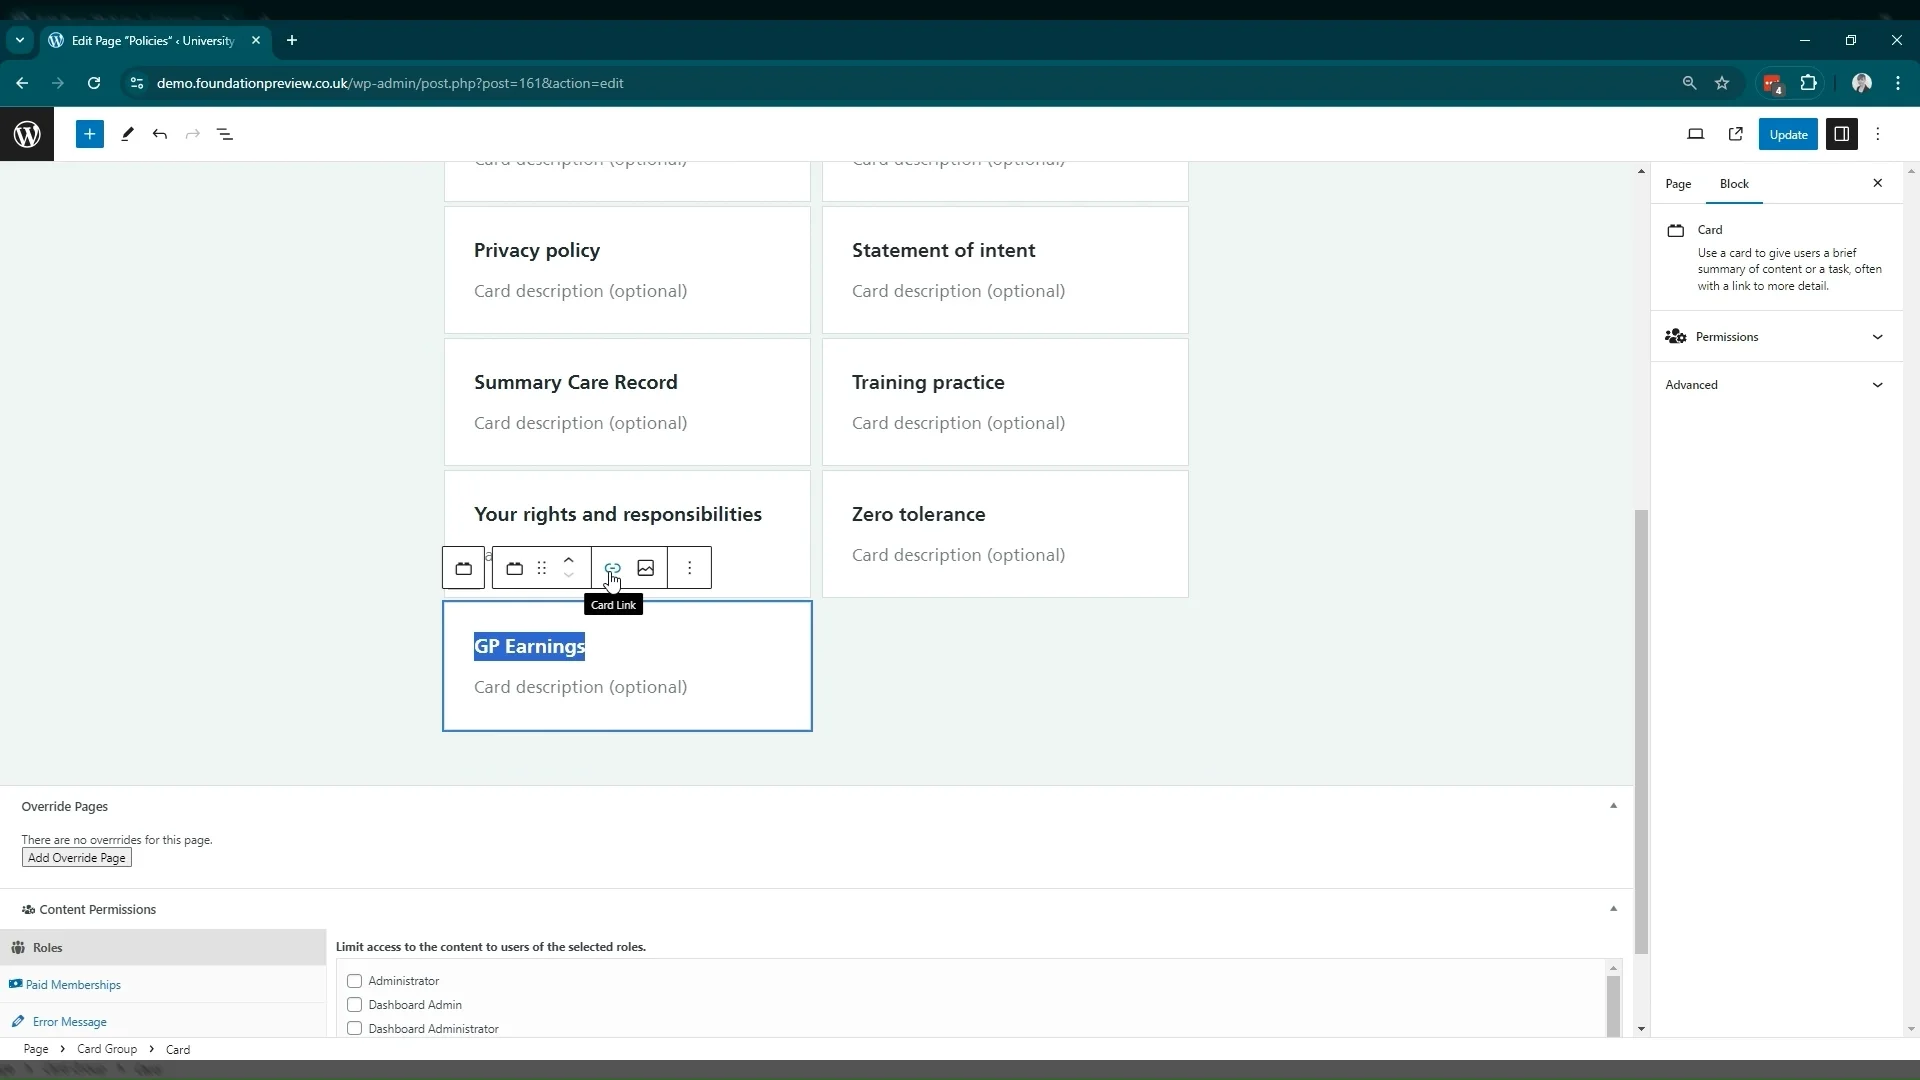Screen dimensions: 1920x1080
Task: Expand the Permissions panel chevron
Action: click(1877, 337)
